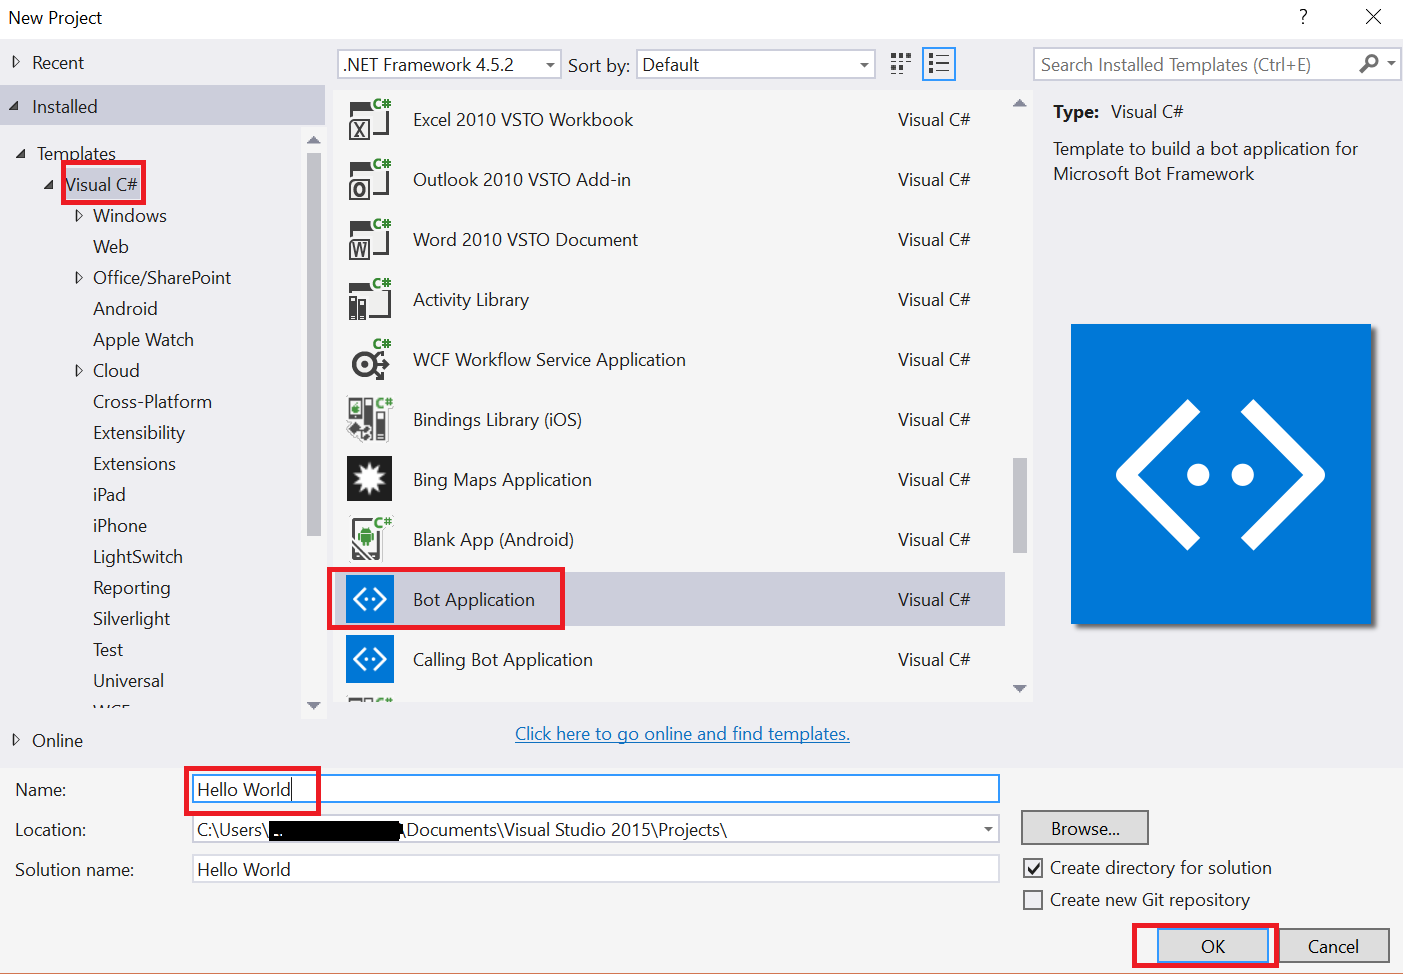Click into the project Name field
This screenshot has width=1403, height=974.
596,789
